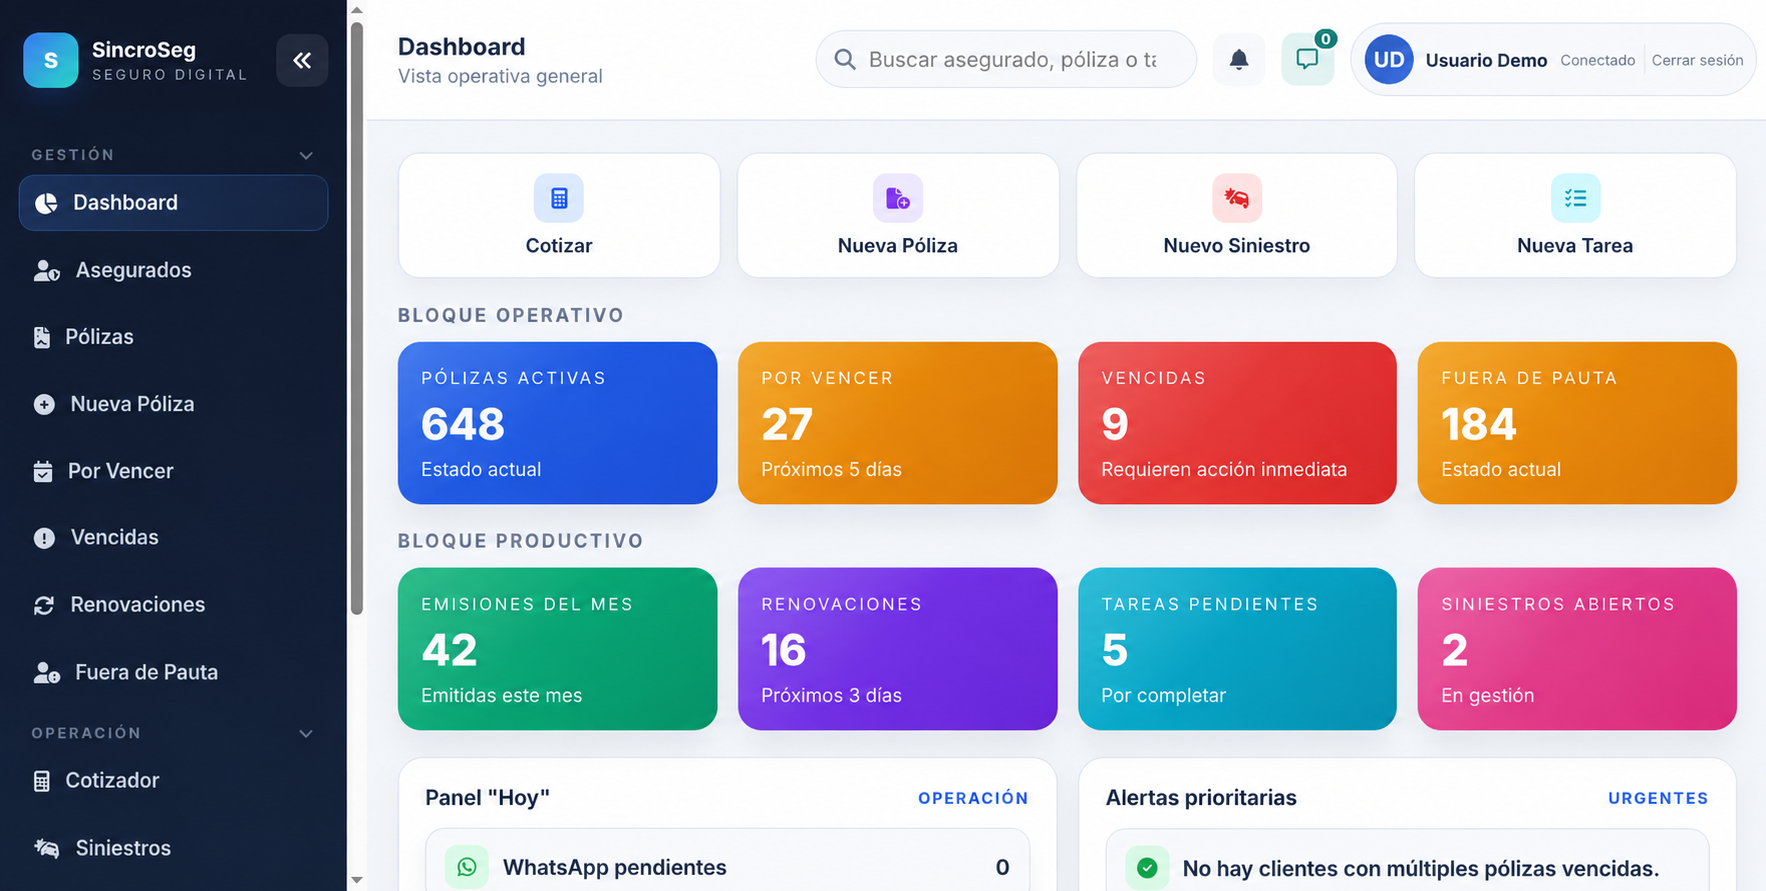Click the search magnifier icon
The width and height of the screenshot is (1766, 891).
845,60
